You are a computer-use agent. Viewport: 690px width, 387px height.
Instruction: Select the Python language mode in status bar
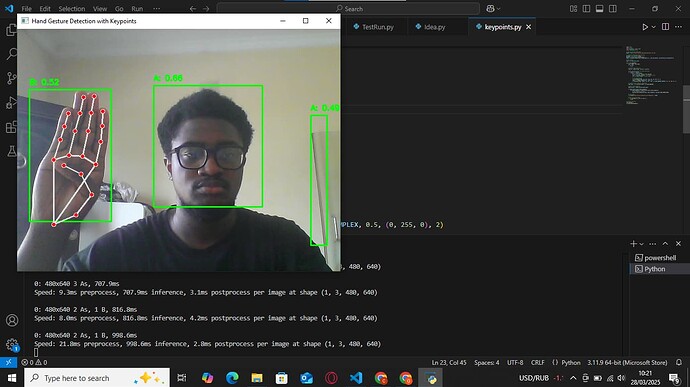click(x=571, y=362)
